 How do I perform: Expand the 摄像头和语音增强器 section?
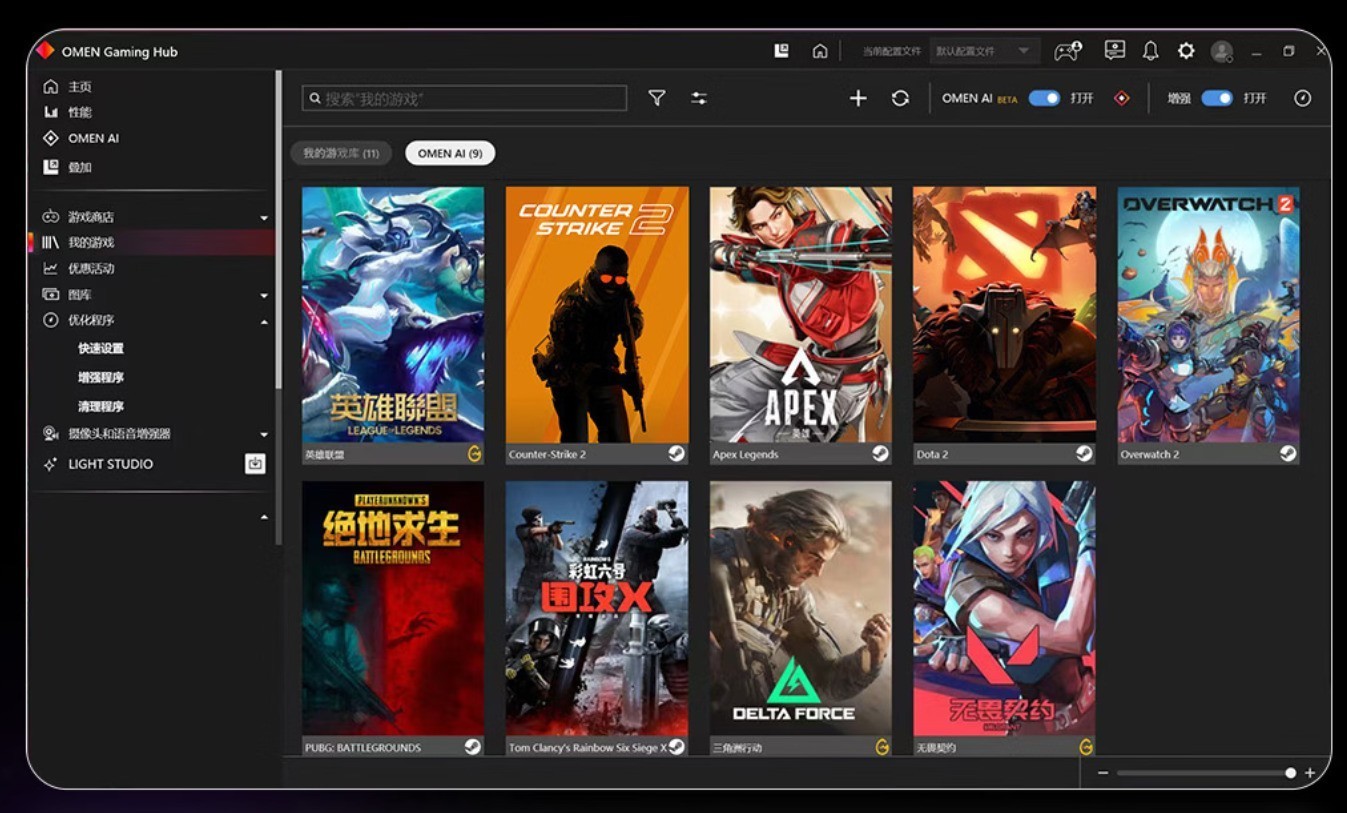pos(264,434)
